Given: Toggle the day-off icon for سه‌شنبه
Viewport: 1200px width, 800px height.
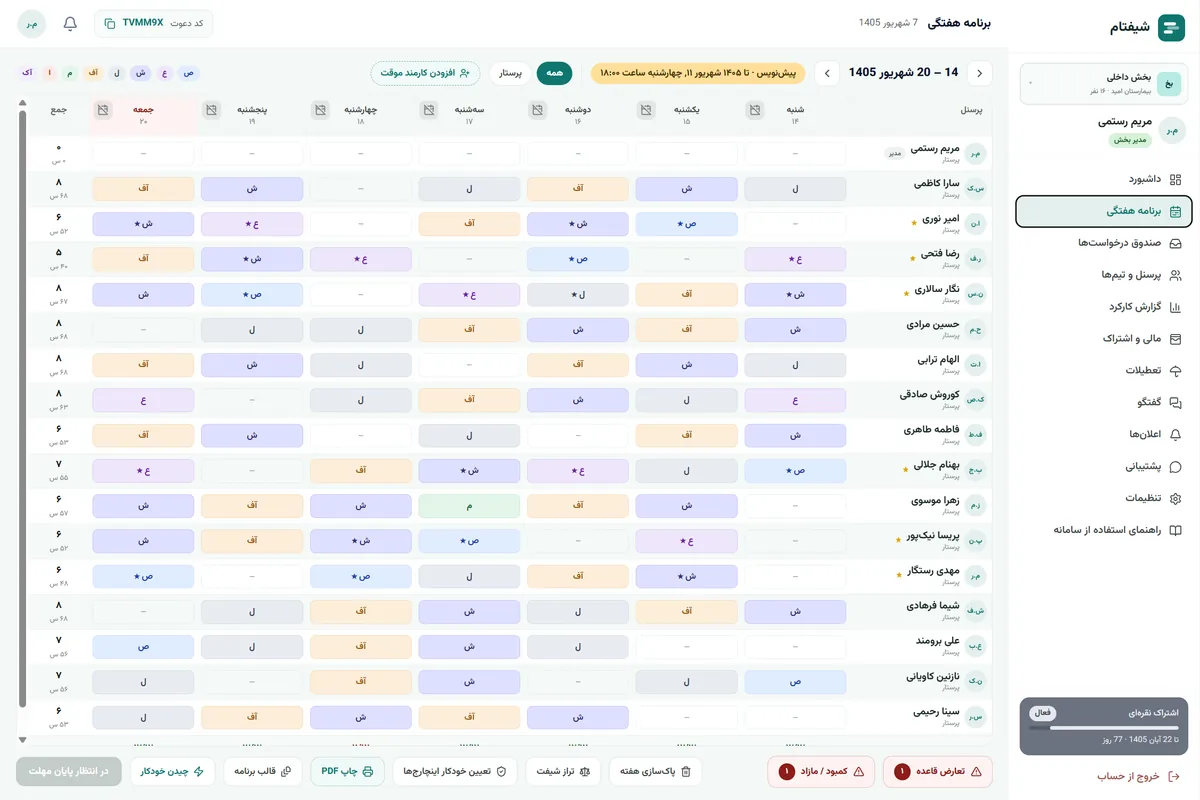Looking at the screenshot, I should [x=428, y=110].
